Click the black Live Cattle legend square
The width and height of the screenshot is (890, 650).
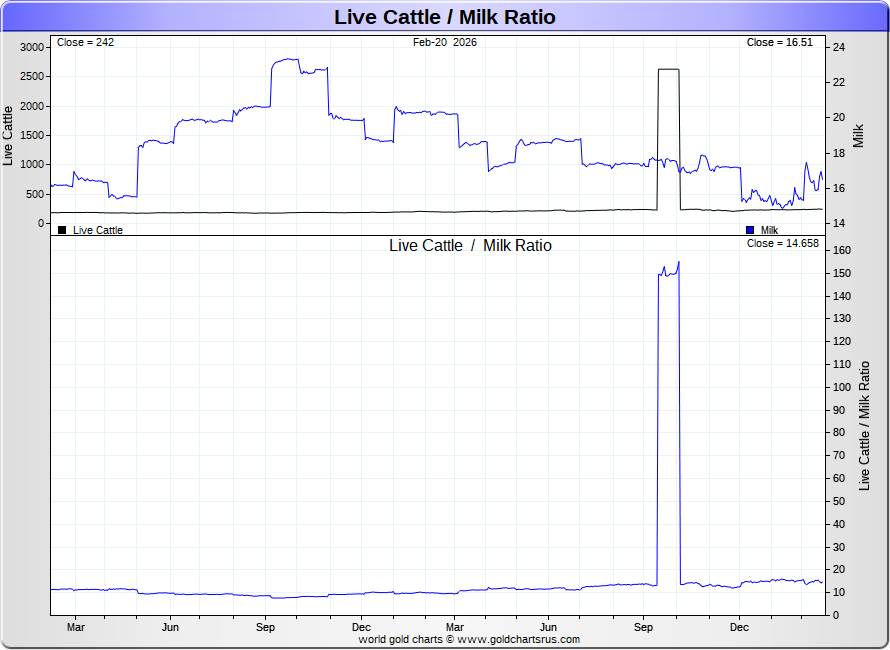(62, 230)
